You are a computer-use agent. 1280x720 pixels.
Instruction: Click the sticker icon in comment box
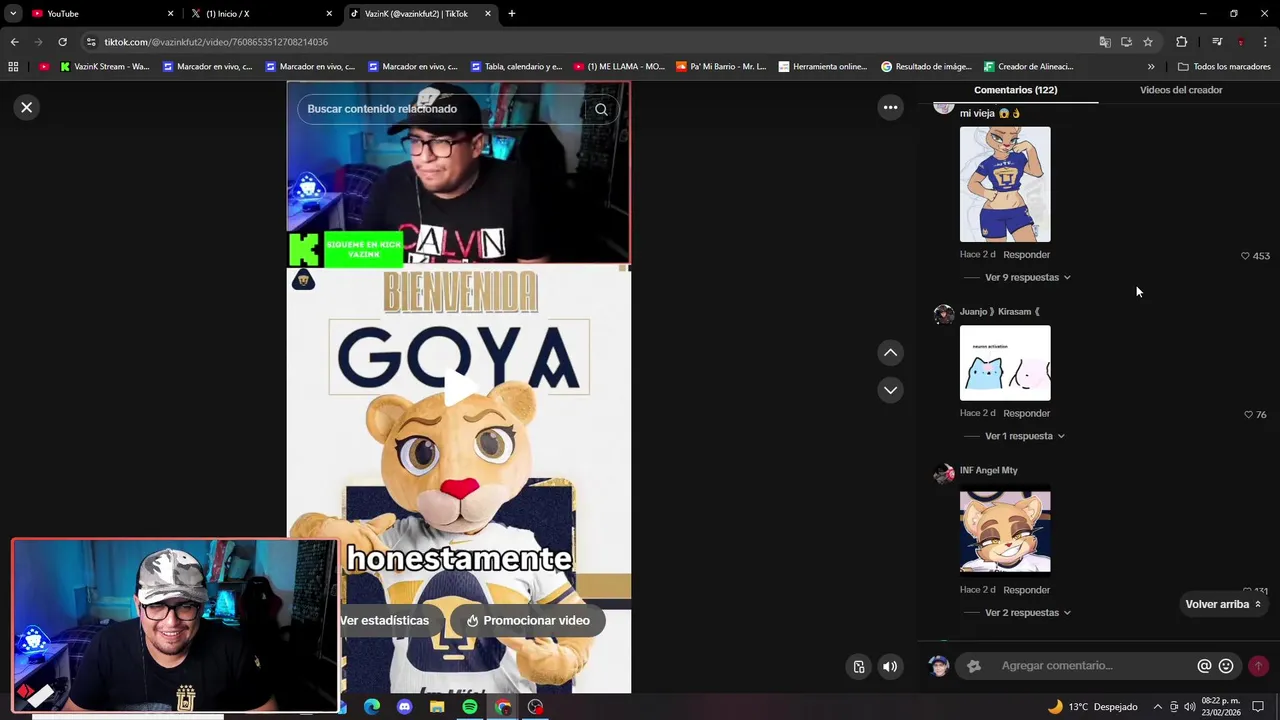[x=974, y=666]
